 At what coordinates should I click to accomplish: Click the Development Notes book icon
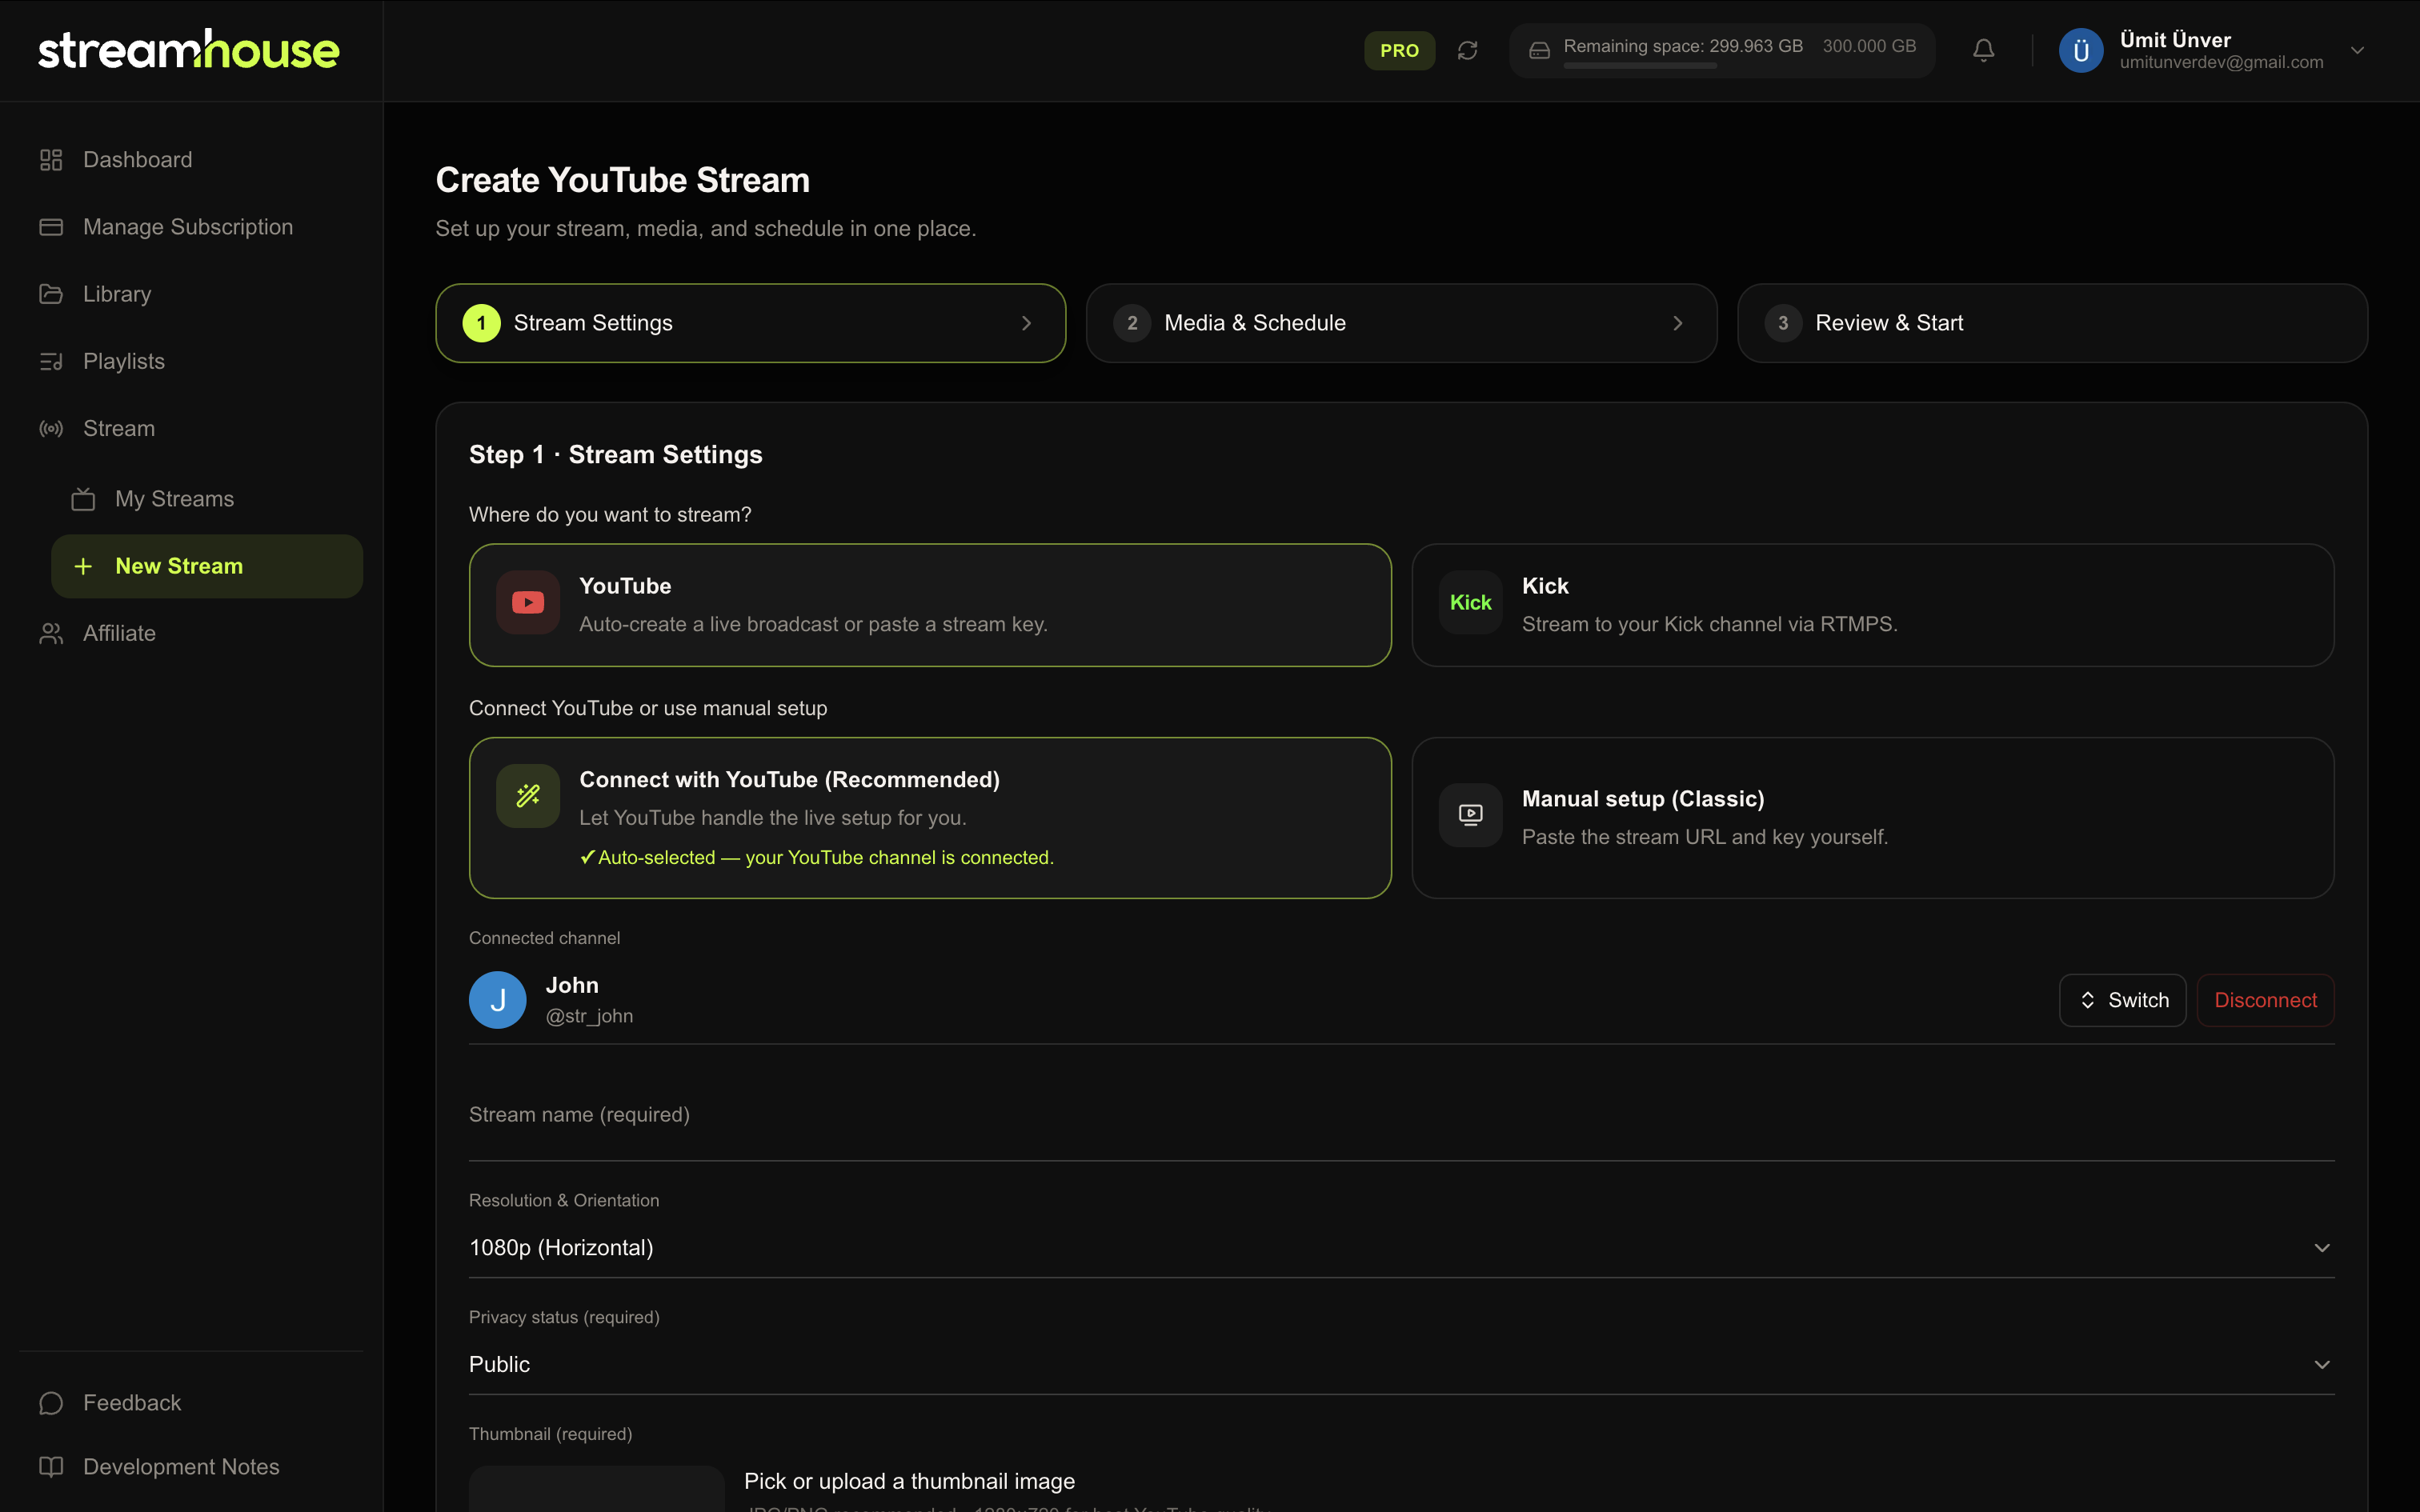[51, 1466]
